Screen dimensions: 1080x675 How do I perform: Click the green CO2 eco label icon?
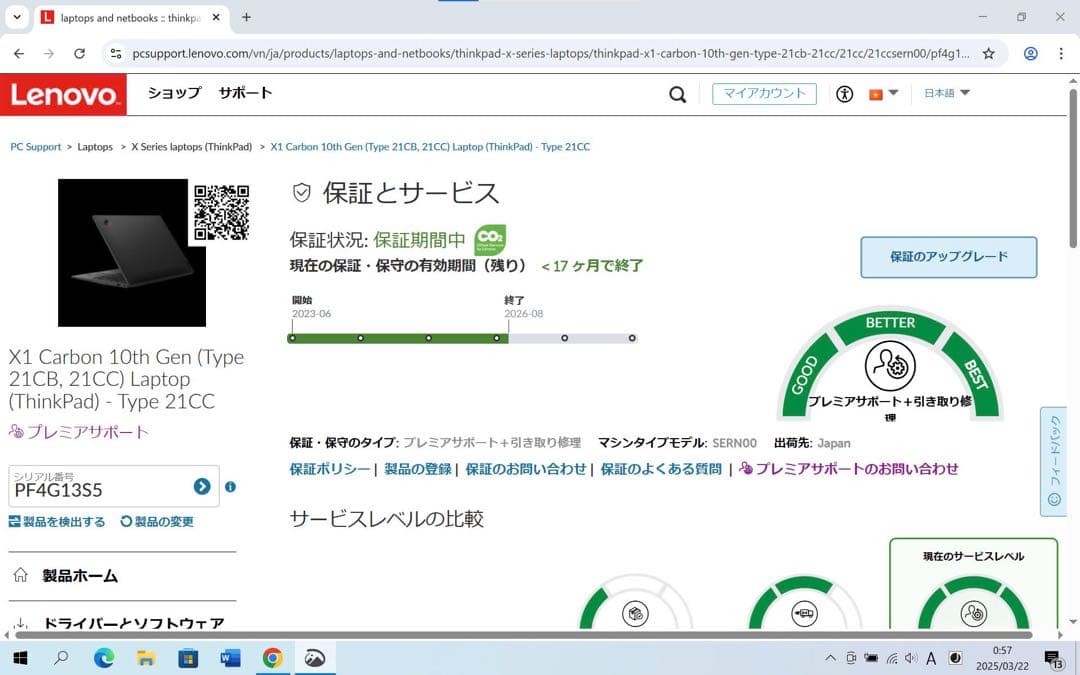pos(490,240)
